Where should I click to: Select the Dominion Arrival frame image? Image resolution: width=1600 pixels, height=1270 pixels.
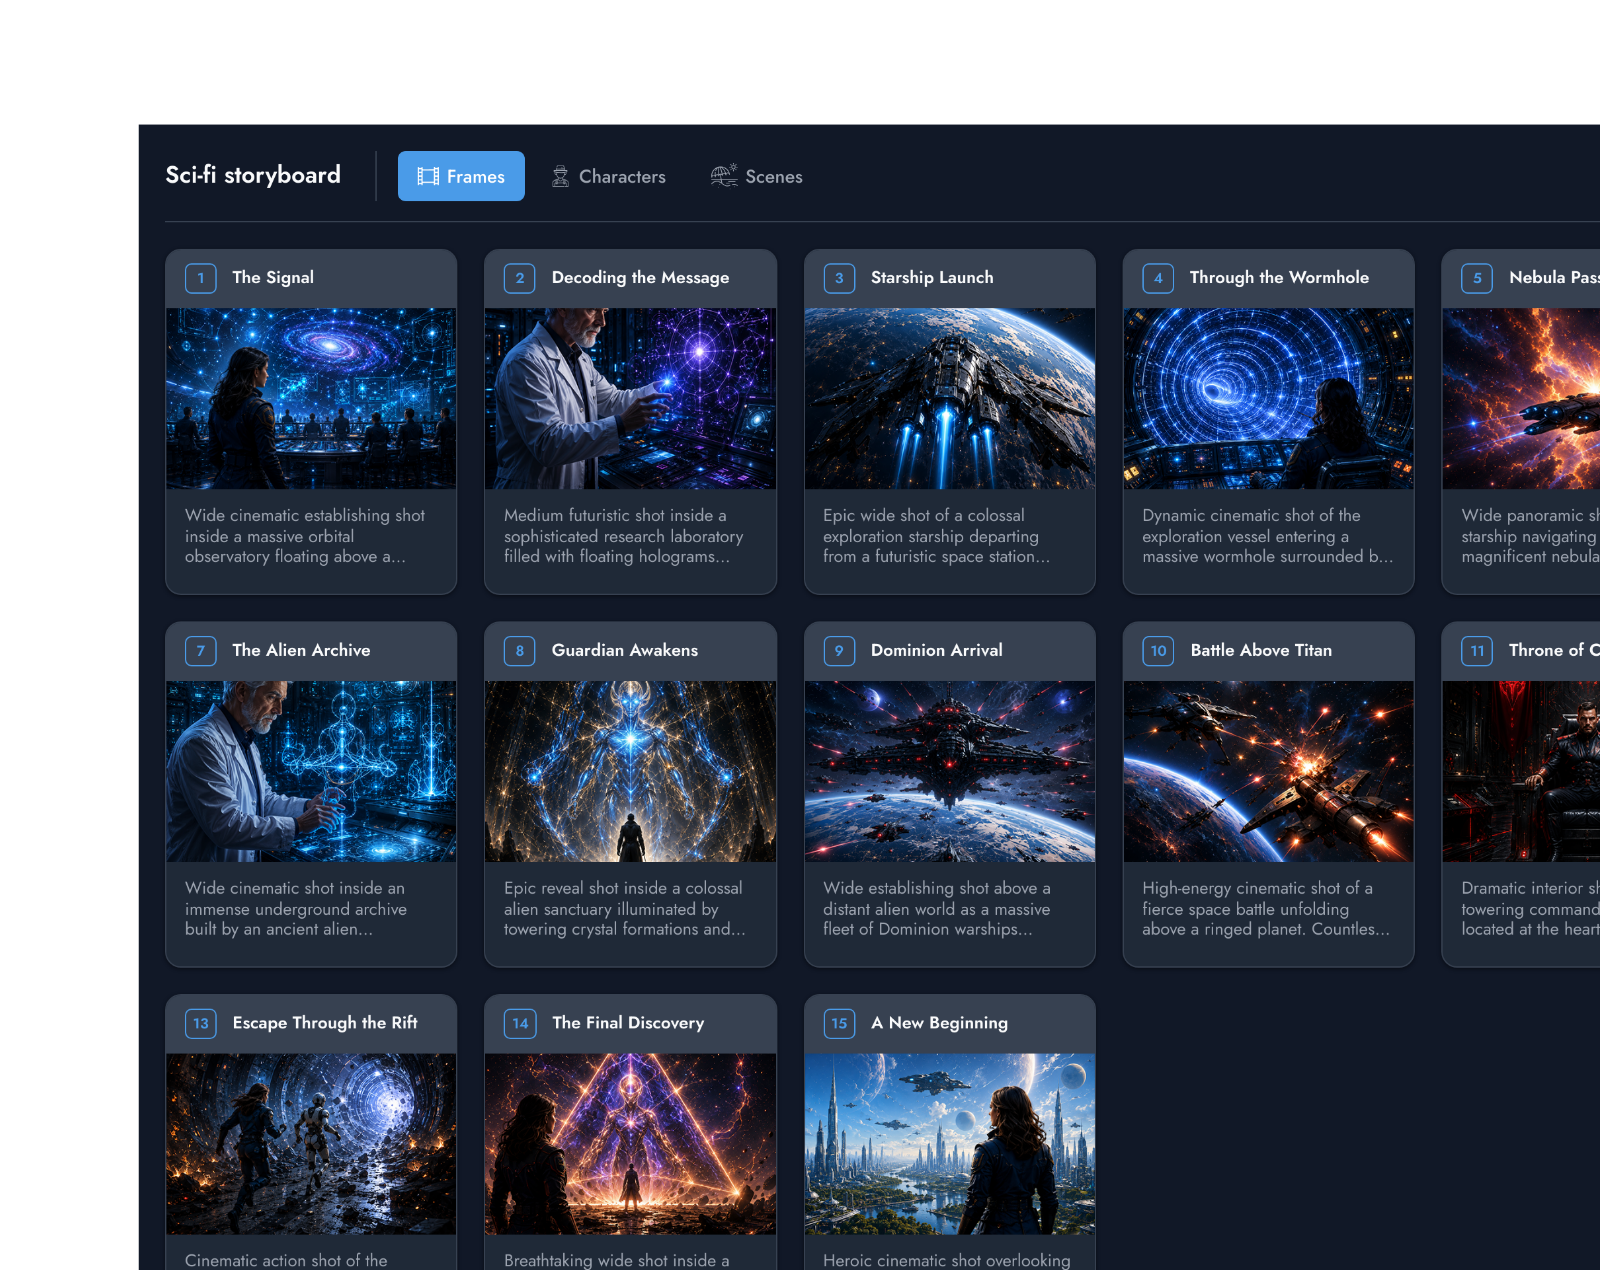(x=950, y=771)
